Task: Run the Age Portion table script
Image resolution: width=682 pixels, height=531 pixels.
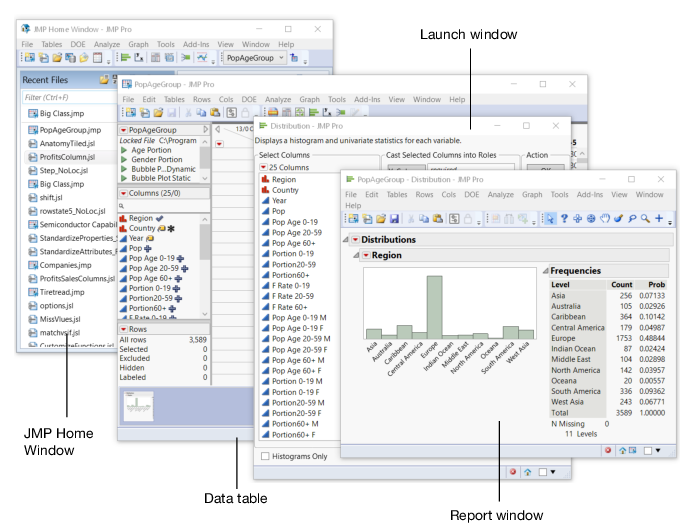Action: click(x=124, y=150)
